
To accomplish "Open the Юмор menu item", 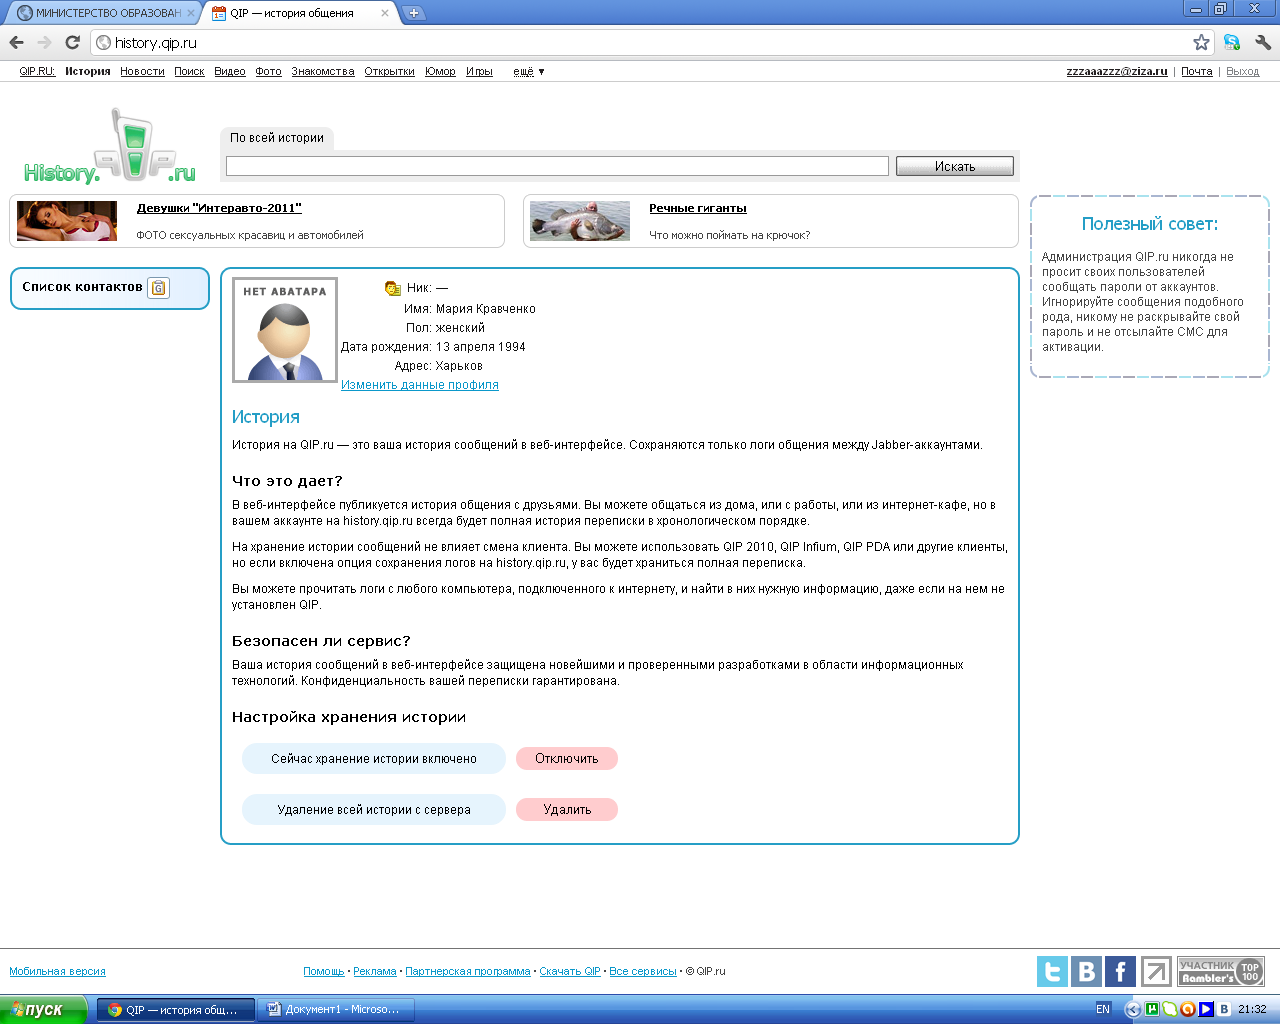I will pos(440,71).
